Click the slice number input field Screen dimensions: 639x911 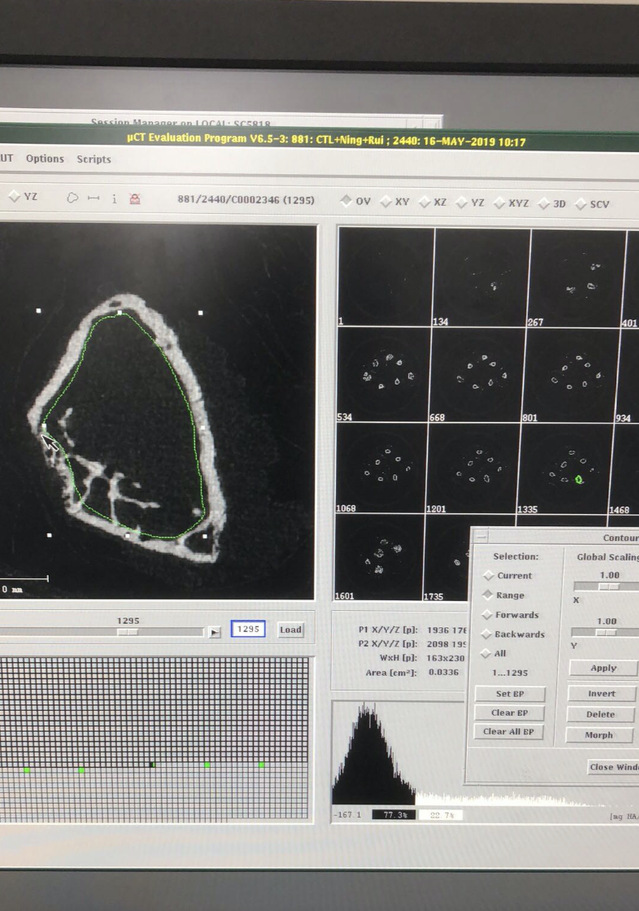click(249, 629)
